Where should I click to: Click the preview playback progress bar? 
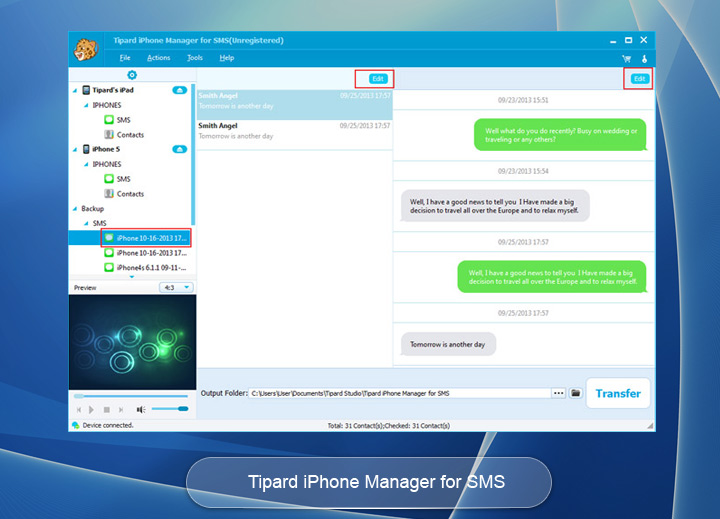131,396
